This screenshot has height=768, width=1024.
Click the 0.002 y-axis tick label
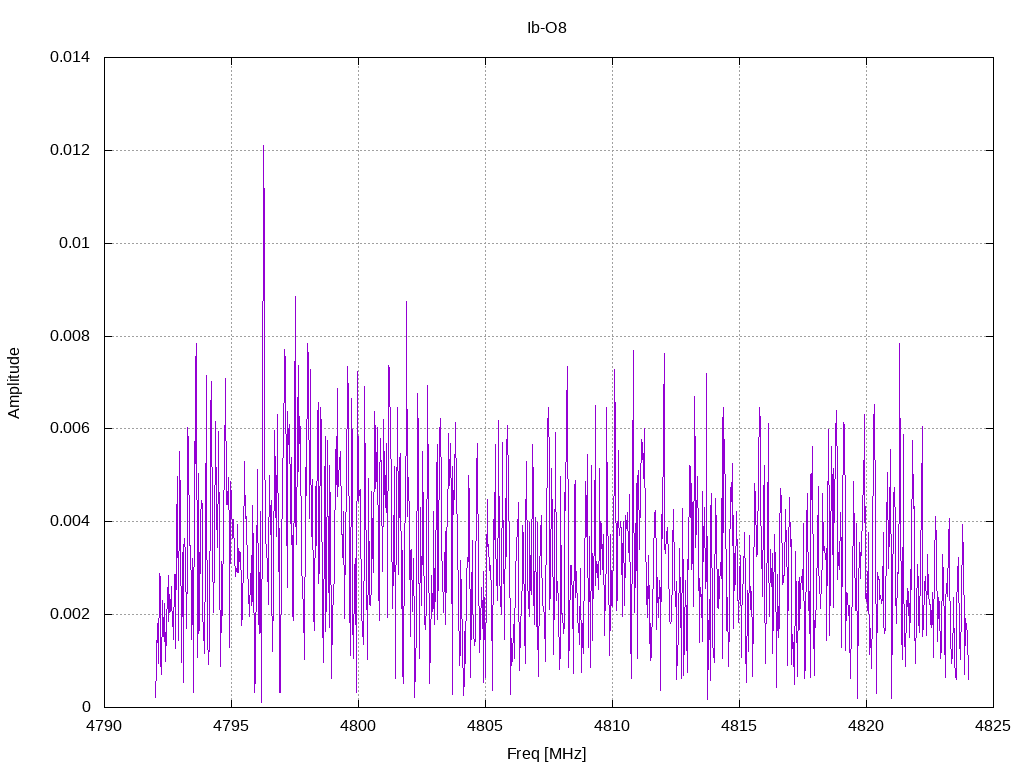(70, 615)
